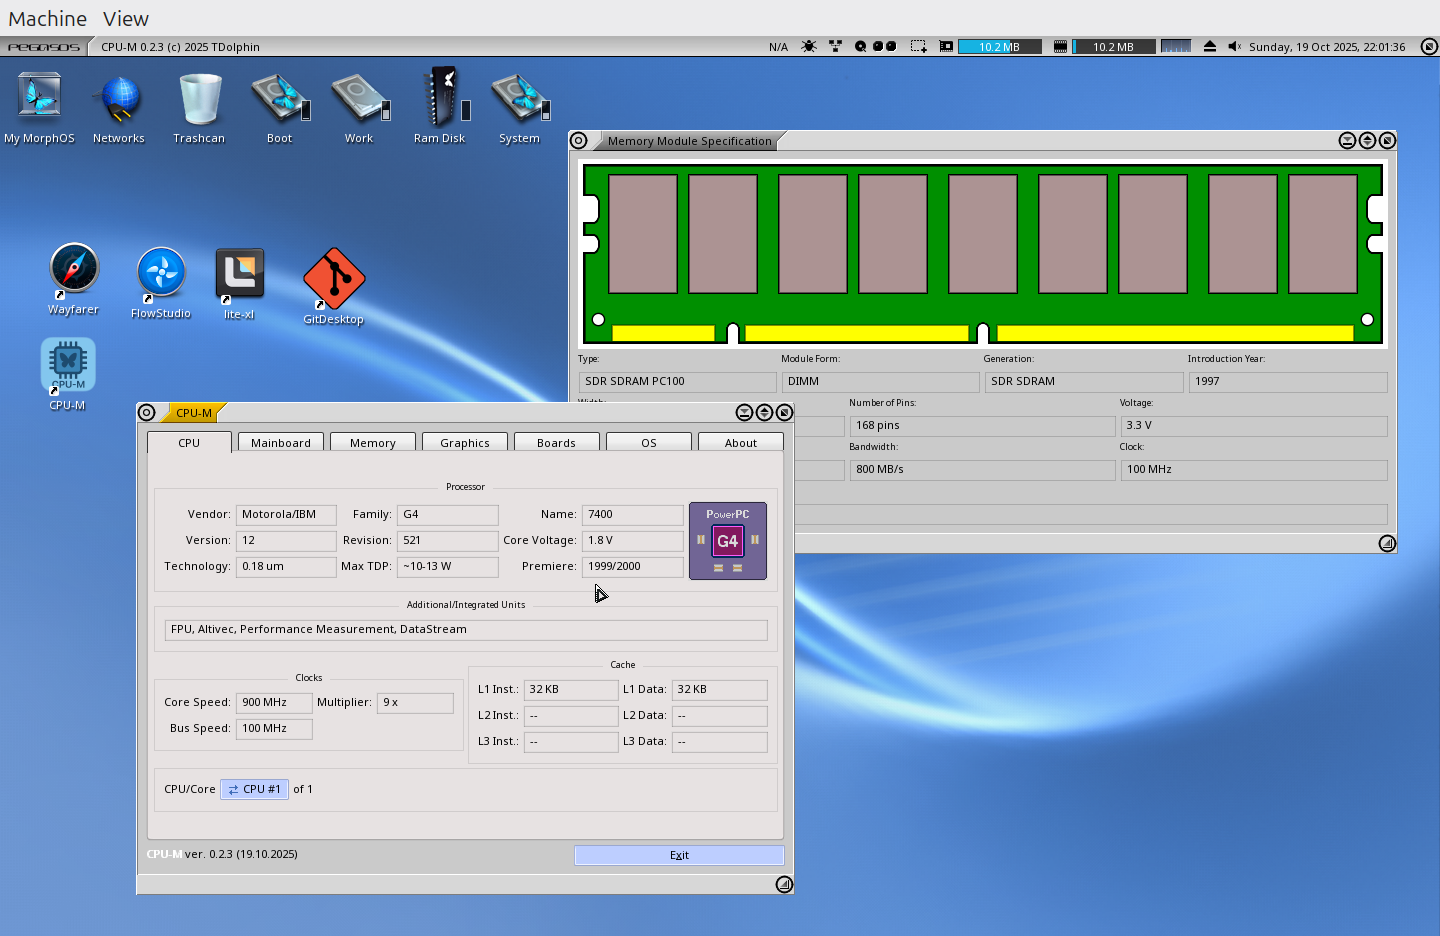
Task: Open the Trashcan on the desktop
Action: [x=199, y=98]
